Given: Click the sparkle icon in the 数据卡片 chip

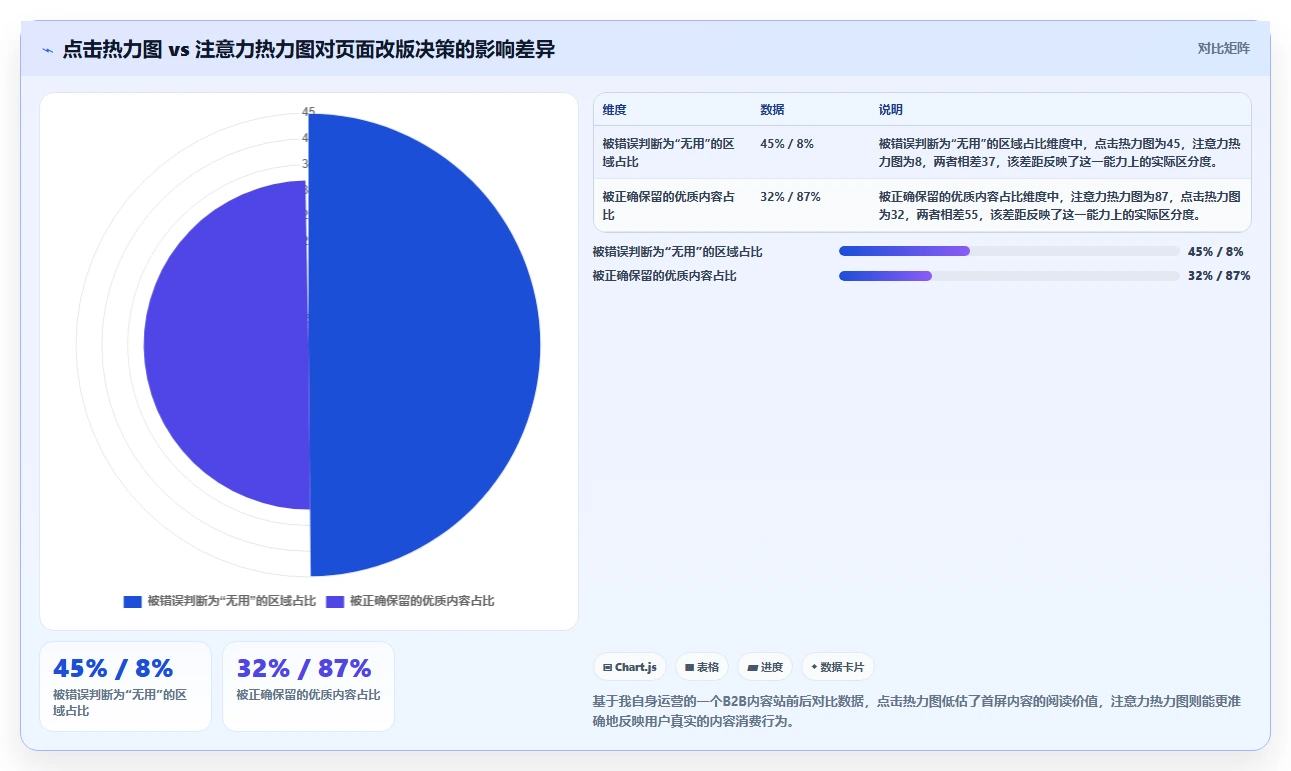Looking at the screenshot, I should click(814, 667).
